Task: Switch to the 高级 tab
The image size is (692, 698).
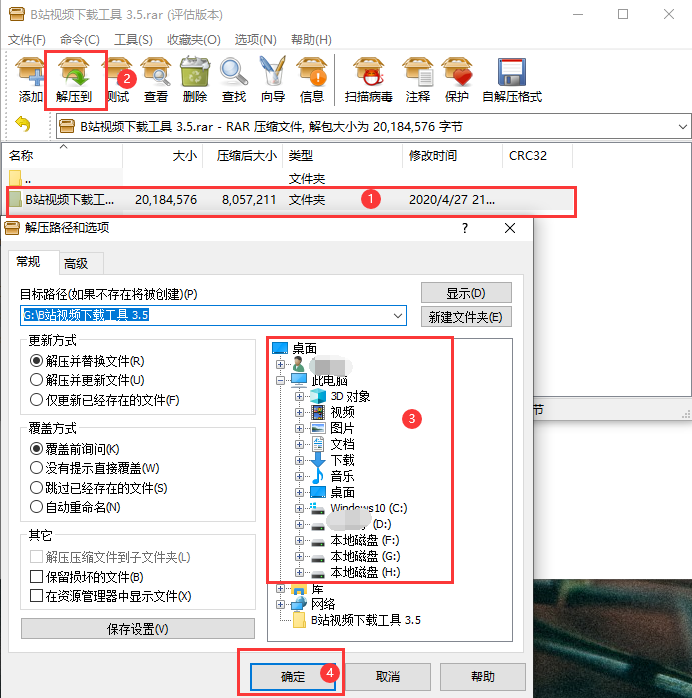Action: [x=81, y=264]
